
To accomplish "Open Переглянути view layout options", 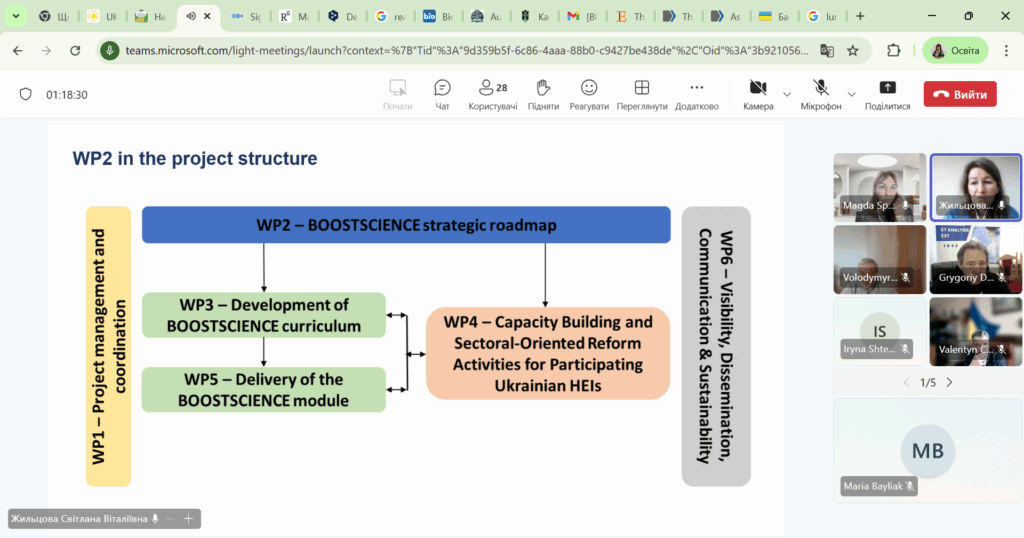I will (x=642, y=94).
